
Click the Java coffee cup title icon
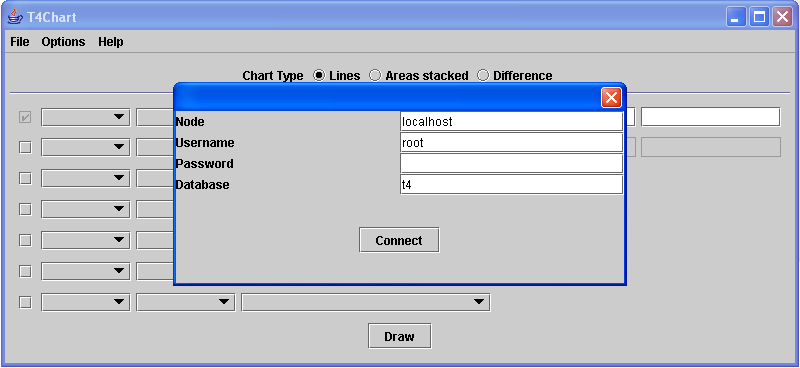(15, 16)
